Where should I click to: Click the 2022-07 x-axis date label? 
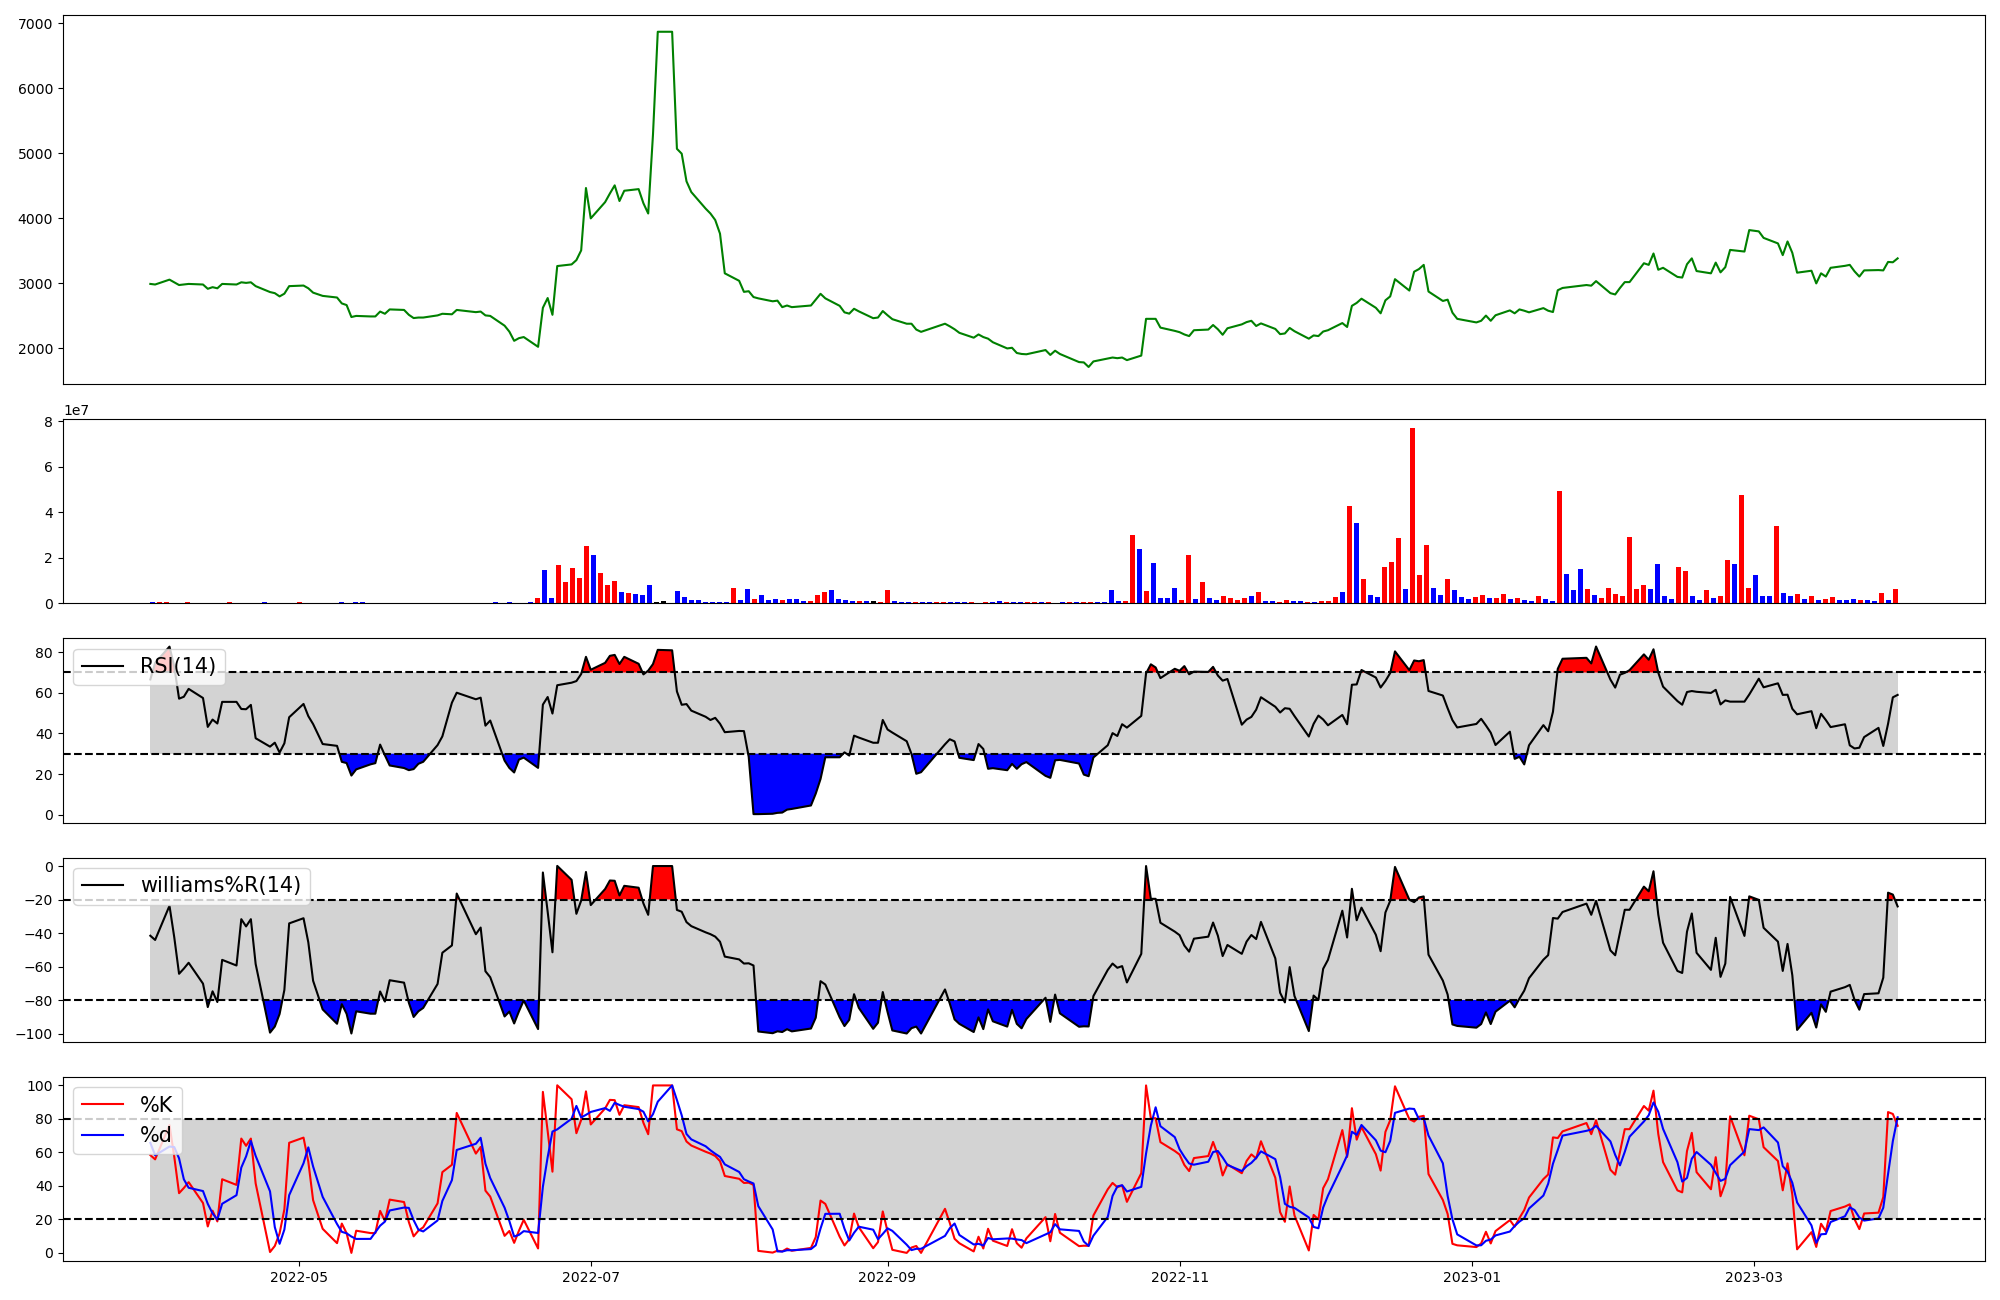pos(592,1277)
